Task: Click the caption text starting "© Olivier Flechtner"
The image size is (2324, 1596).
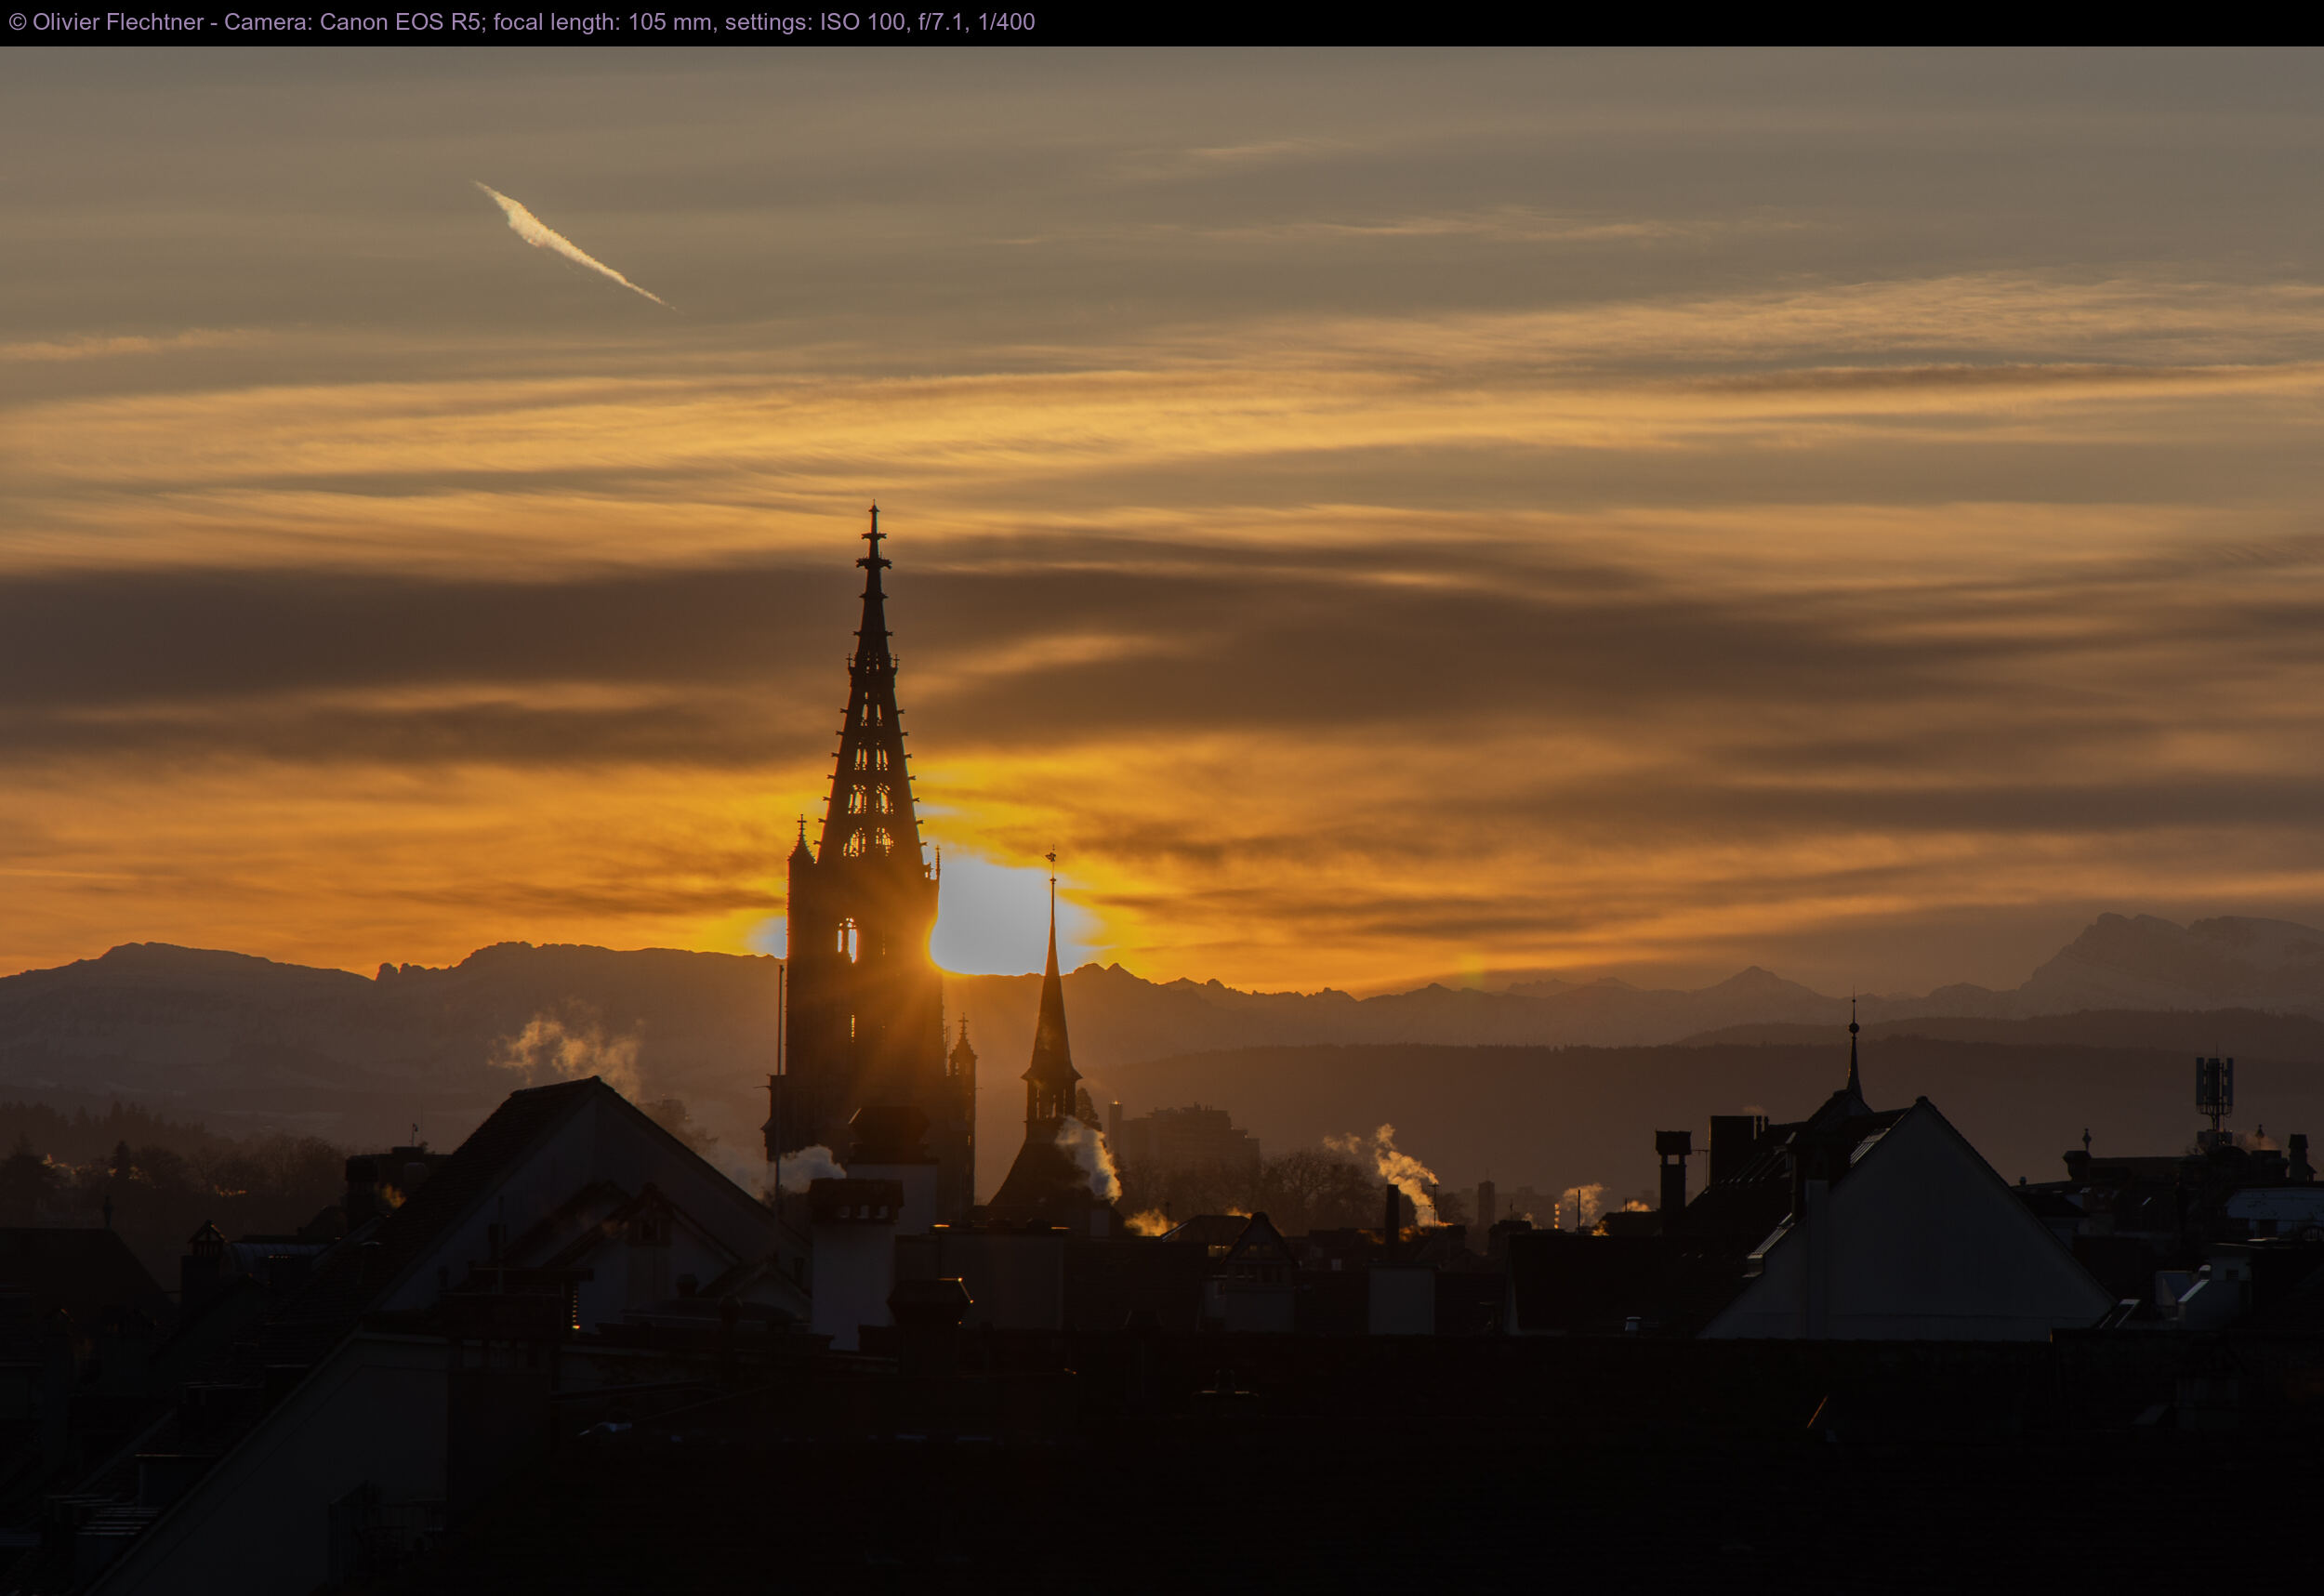Action: 521,22
